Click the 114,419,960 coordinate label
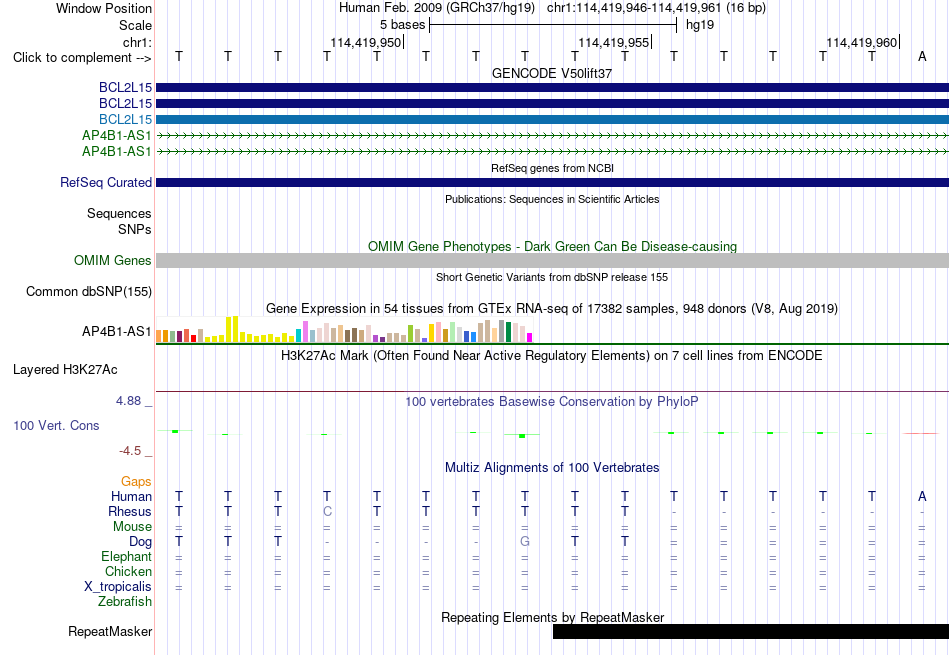Screen dimensions: 950x655 [862, 42]
